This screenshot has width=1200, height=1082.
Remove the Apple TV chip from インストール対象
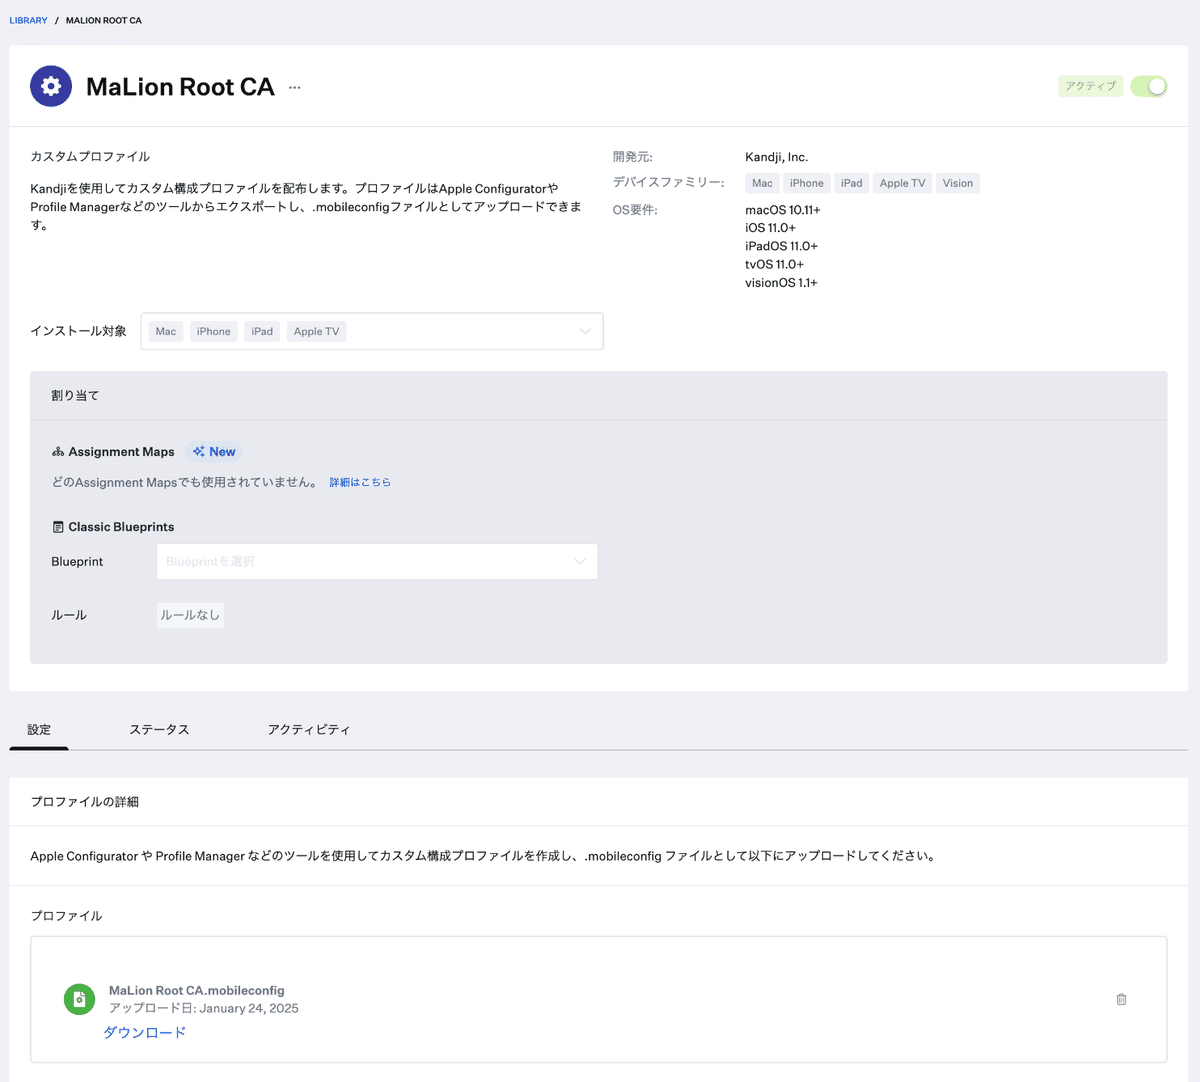click(316, 330)
